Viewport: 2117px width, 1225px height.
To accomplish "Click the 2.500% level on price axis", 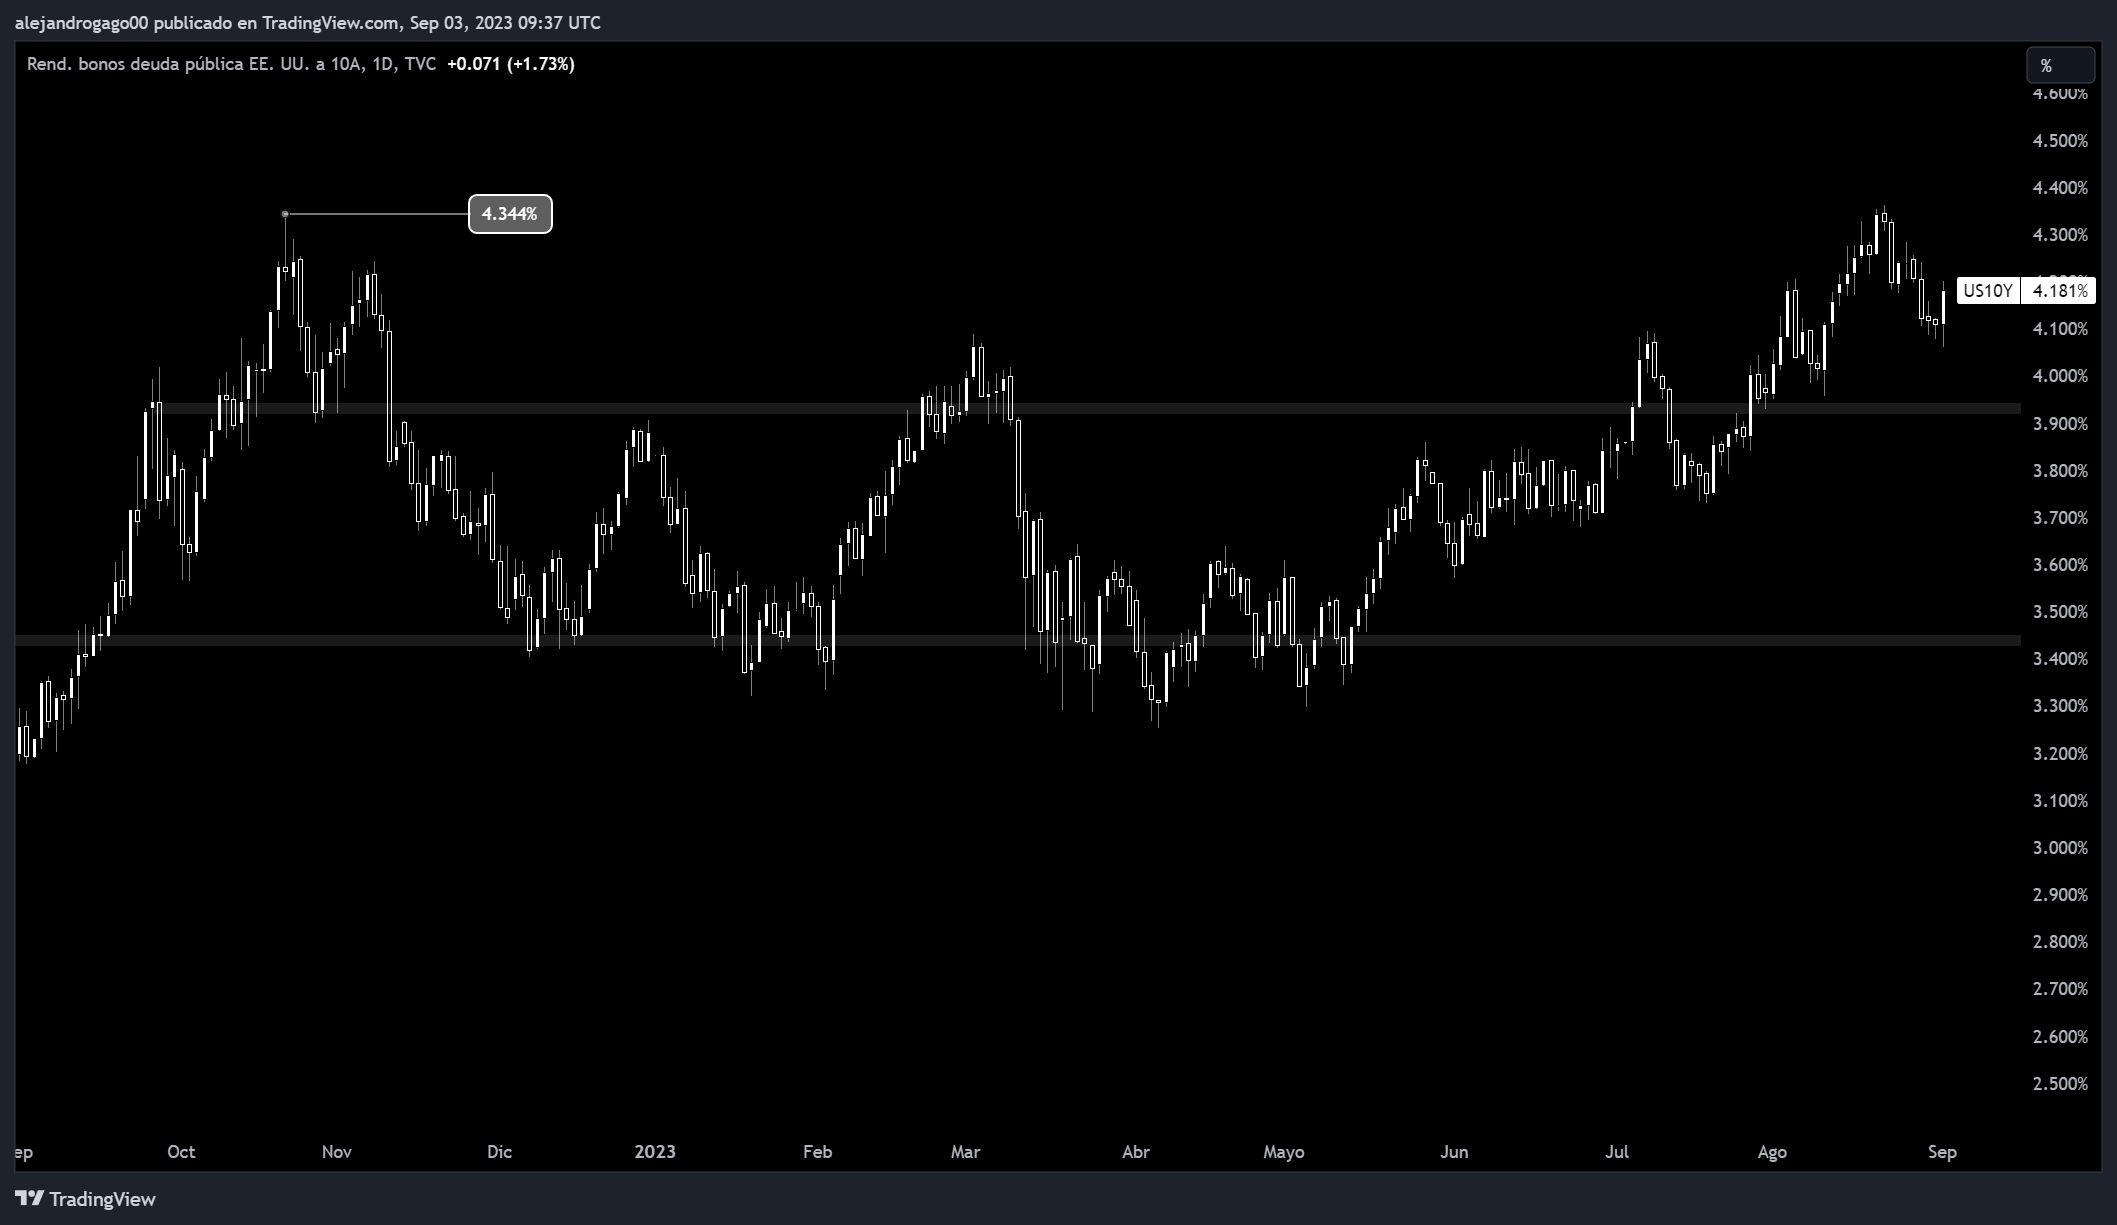I will click(x=2060, y=1084).
